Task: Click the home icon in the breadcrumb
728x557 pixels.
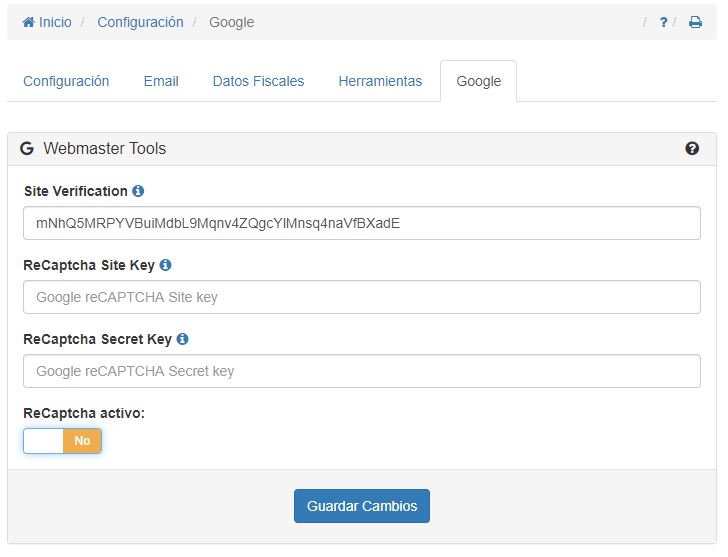Action: click(x=29, y=22)
